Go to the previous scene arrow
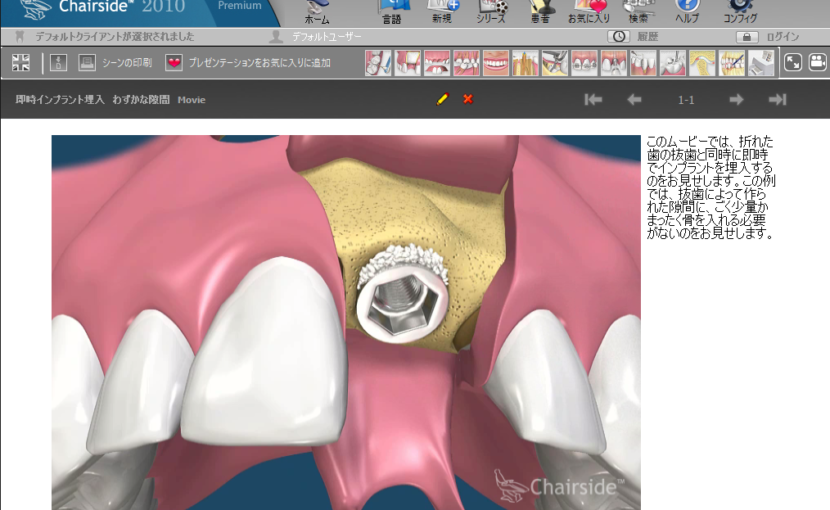This screenshot has width=830, height=510. tap(634, 100)
